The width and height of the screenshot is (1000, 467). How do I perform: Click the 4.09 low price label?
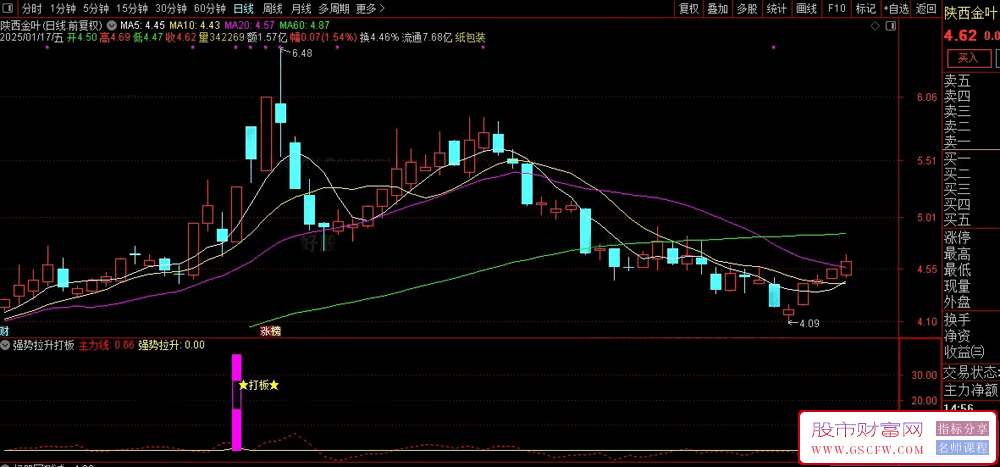click(x=809, y=323)
